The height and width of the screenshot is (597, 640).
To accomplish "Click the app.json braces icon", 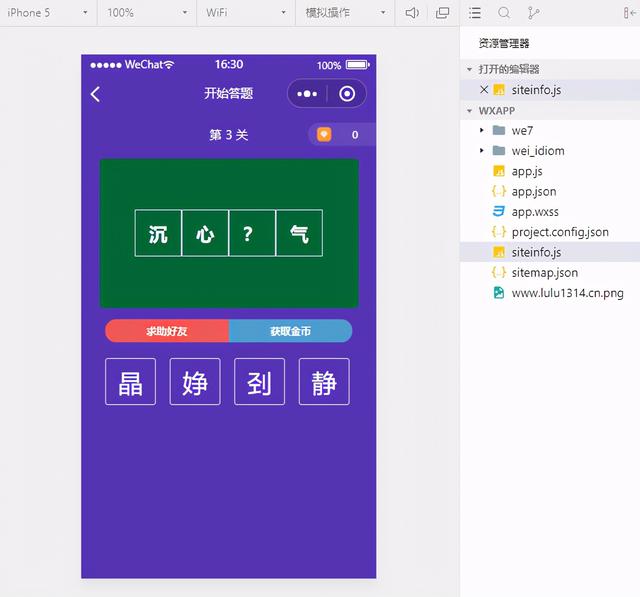I will pyautogui.click(x=499, y=191).
